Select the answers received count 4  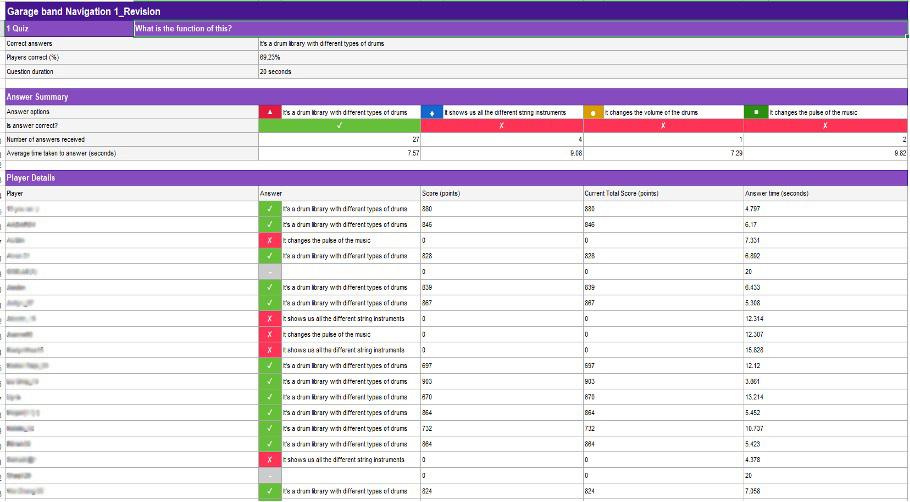tap(501, 140)
